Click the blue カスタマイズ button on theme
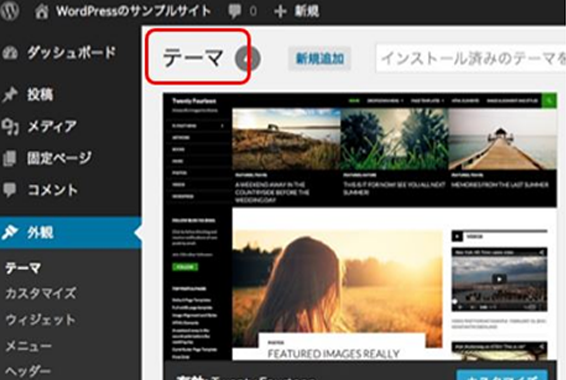The image size is (566, 380). [x=502, y=375]
